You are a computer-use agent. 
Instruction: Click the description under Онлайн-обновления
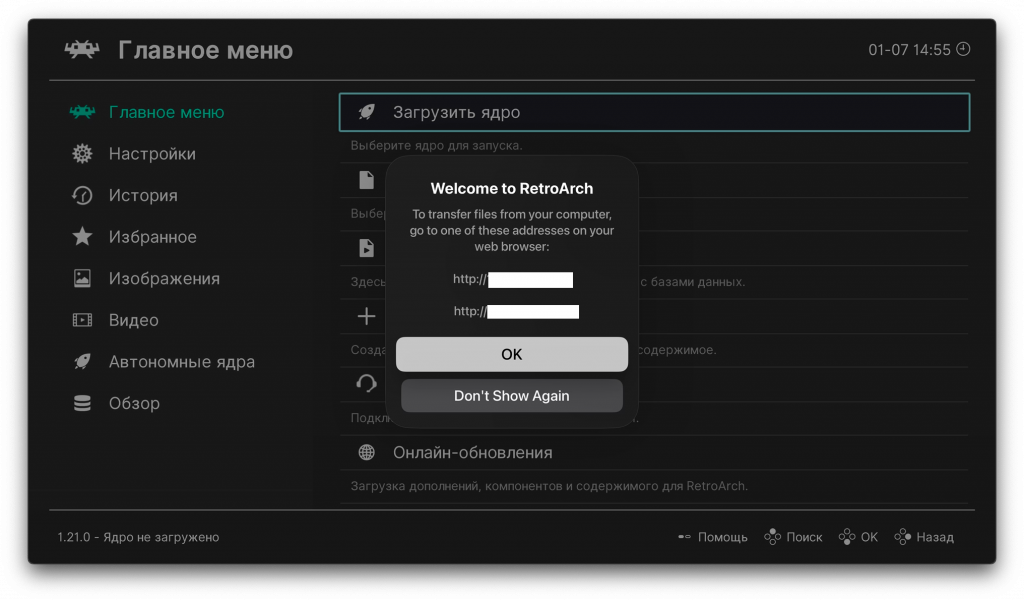pos(549,486)
